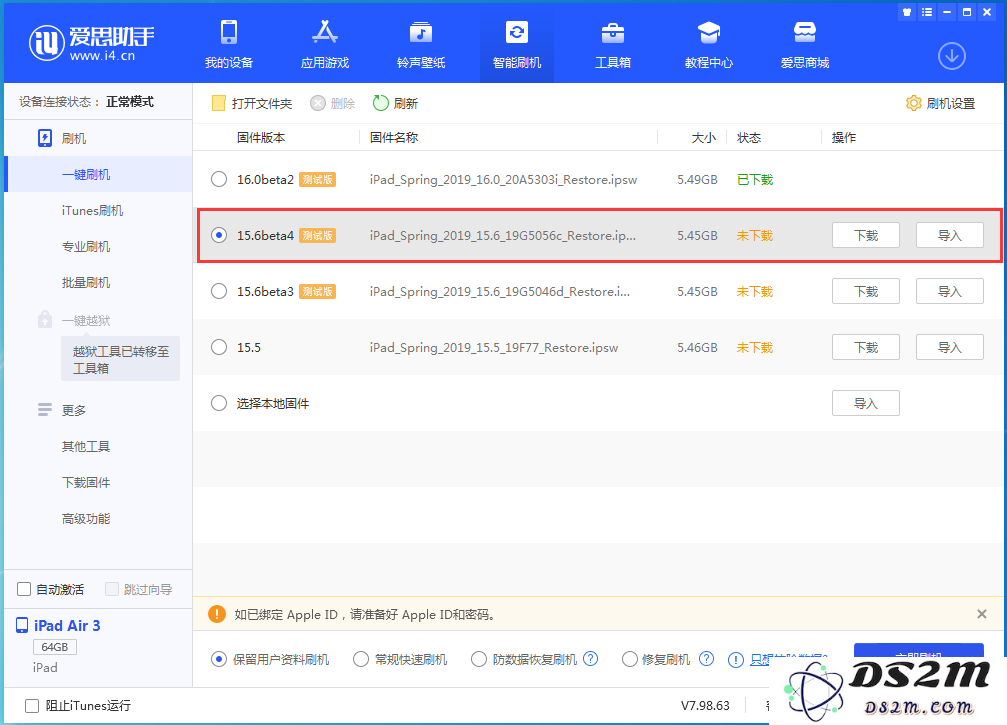Enable the 自动激活 checkbox
The width and height of the screenshot is (1007, 725).
[x=24, y=589]
